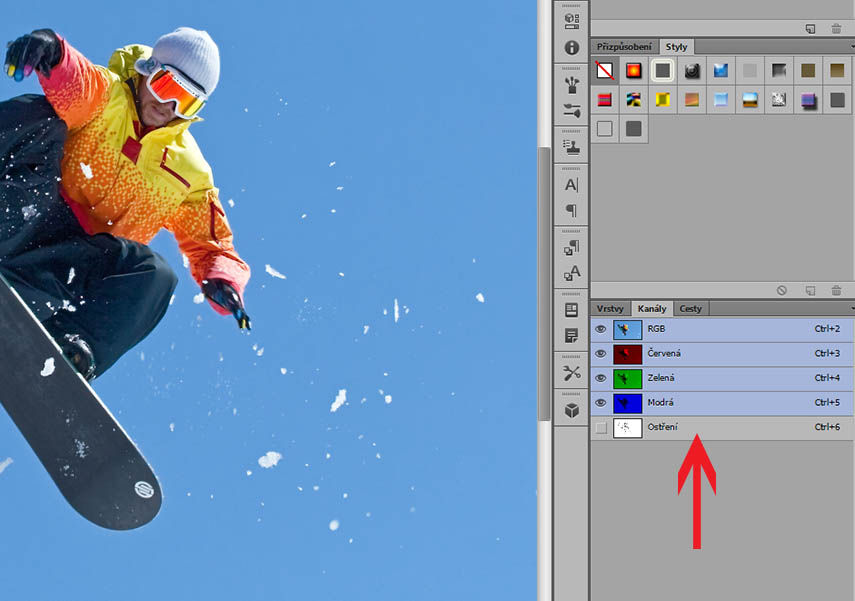Click clear style icon in Styly panel footer
855x601 pixels.
pyautogui.click(x=781, y=291)
